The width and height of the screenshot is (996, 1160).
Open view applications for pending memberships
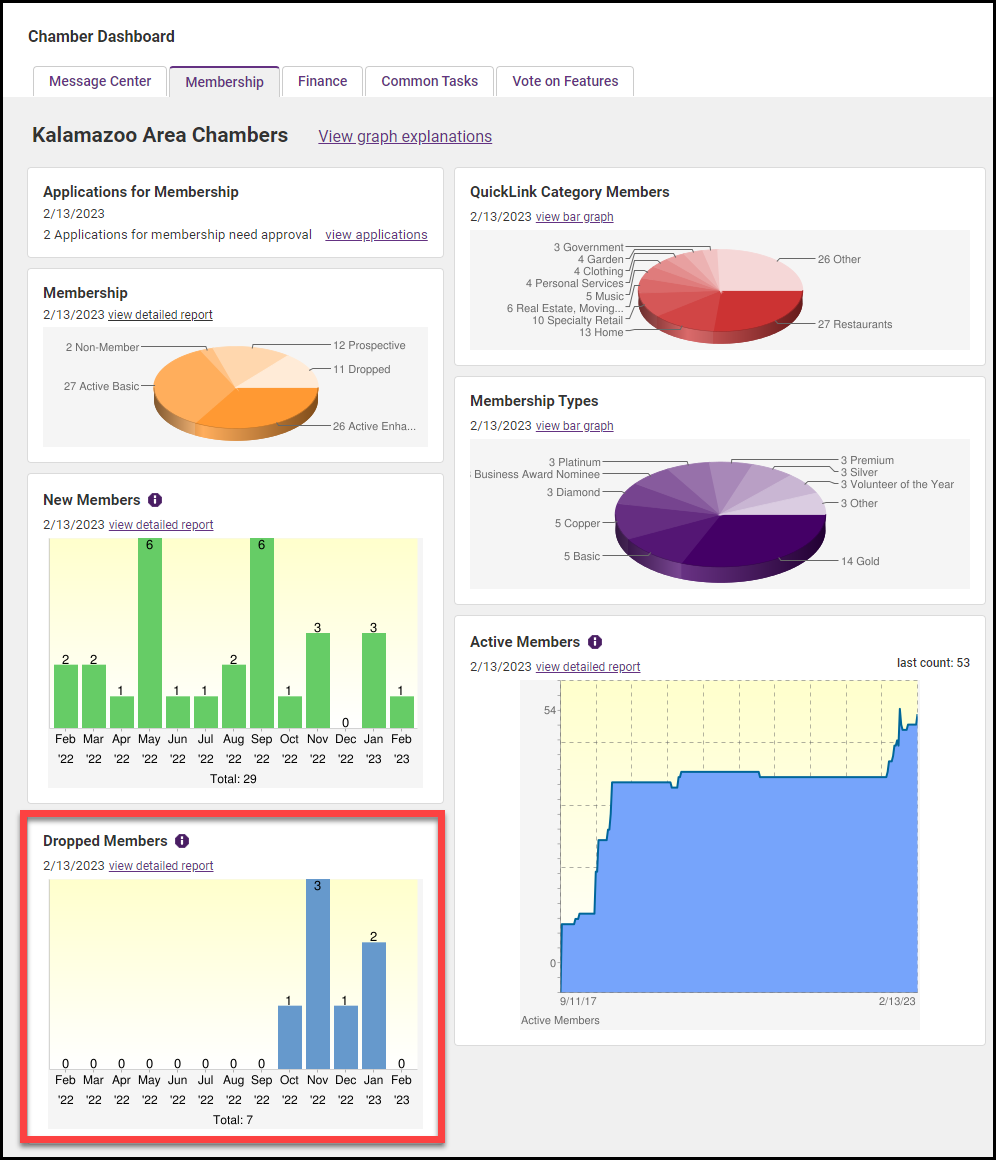point(376,234)
